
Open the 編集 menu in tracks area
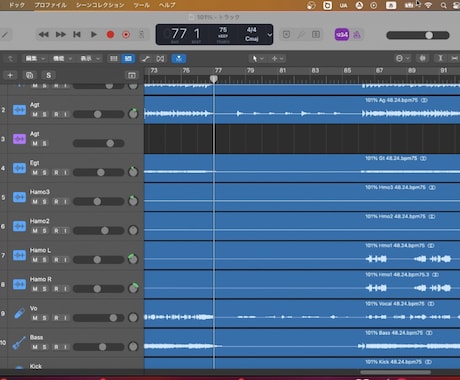coord(35,59)
